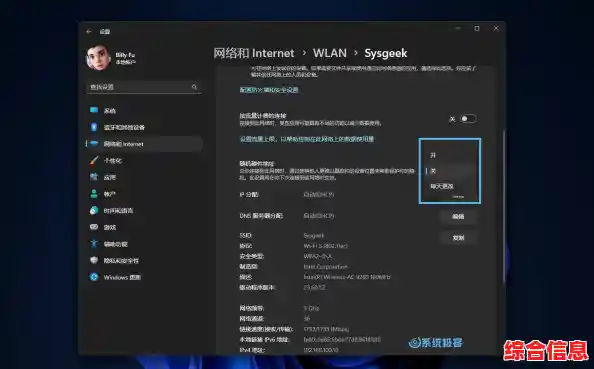Viewport: 594px width, 369px height.
Task: Focus the 查找设置 search field
Action: 144,87
